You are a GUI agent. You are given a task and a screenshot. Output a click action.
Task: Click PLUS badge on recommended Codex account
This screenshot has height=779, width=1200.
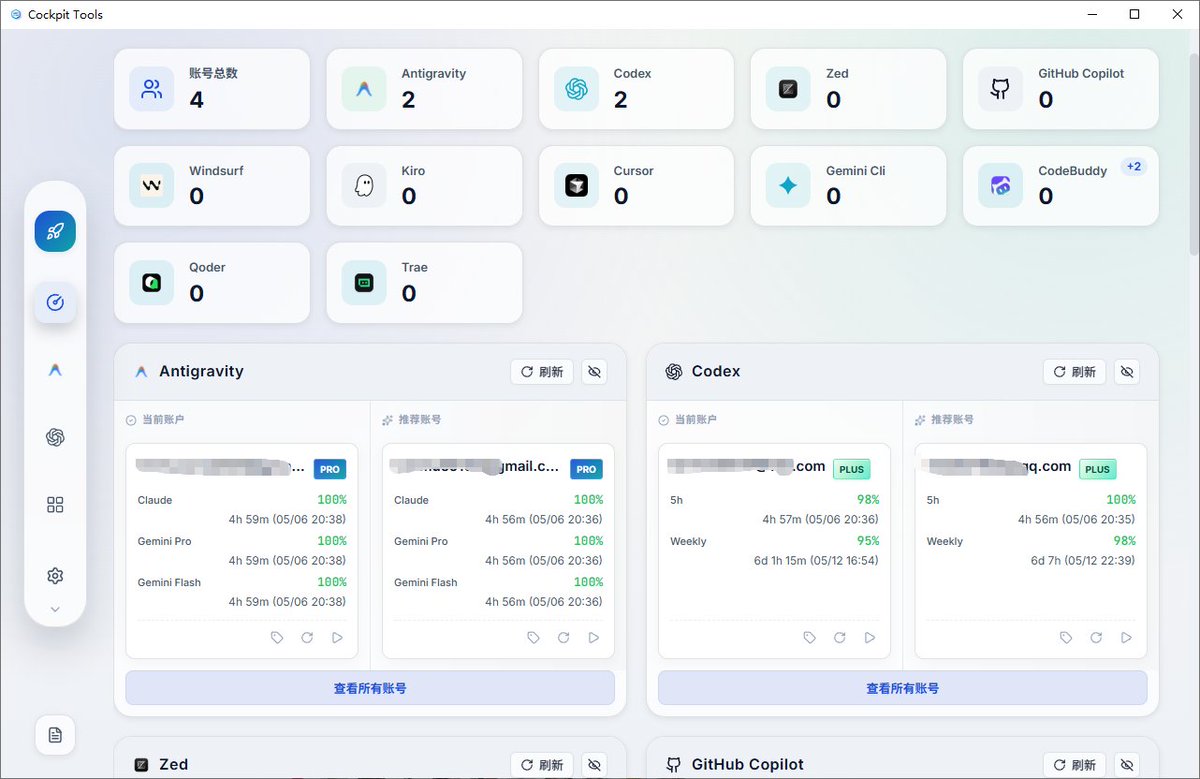click(x=1098, y=469)
